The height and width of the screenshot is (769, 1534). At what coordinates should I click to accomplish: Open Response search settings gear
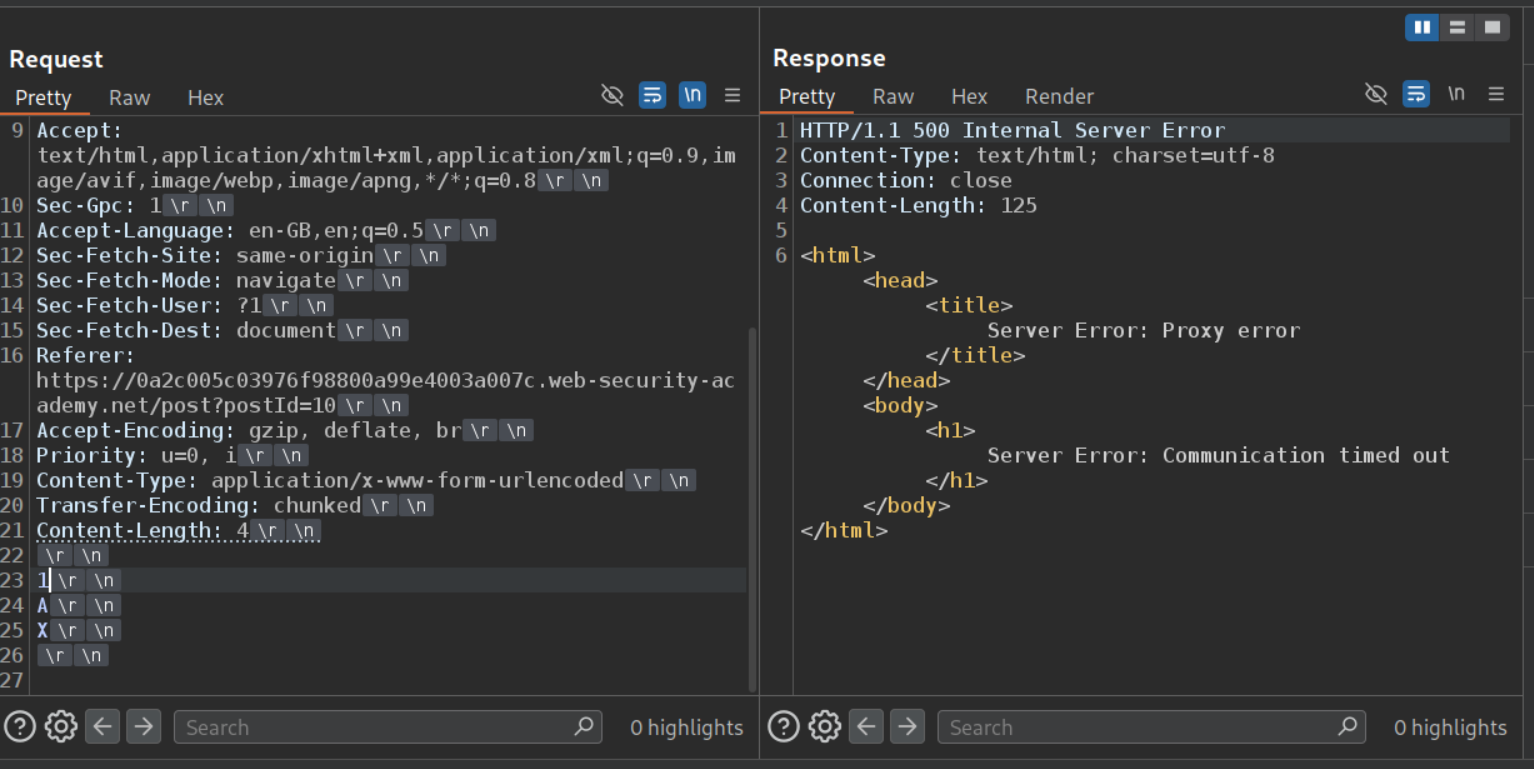pyautogui.click(x=824, y=727)
